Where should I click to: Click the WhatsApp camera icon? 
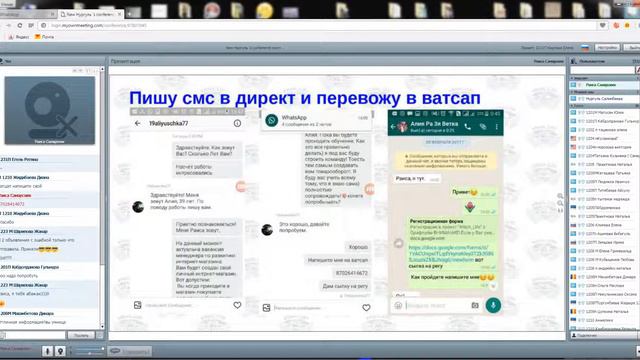(475, 305)
